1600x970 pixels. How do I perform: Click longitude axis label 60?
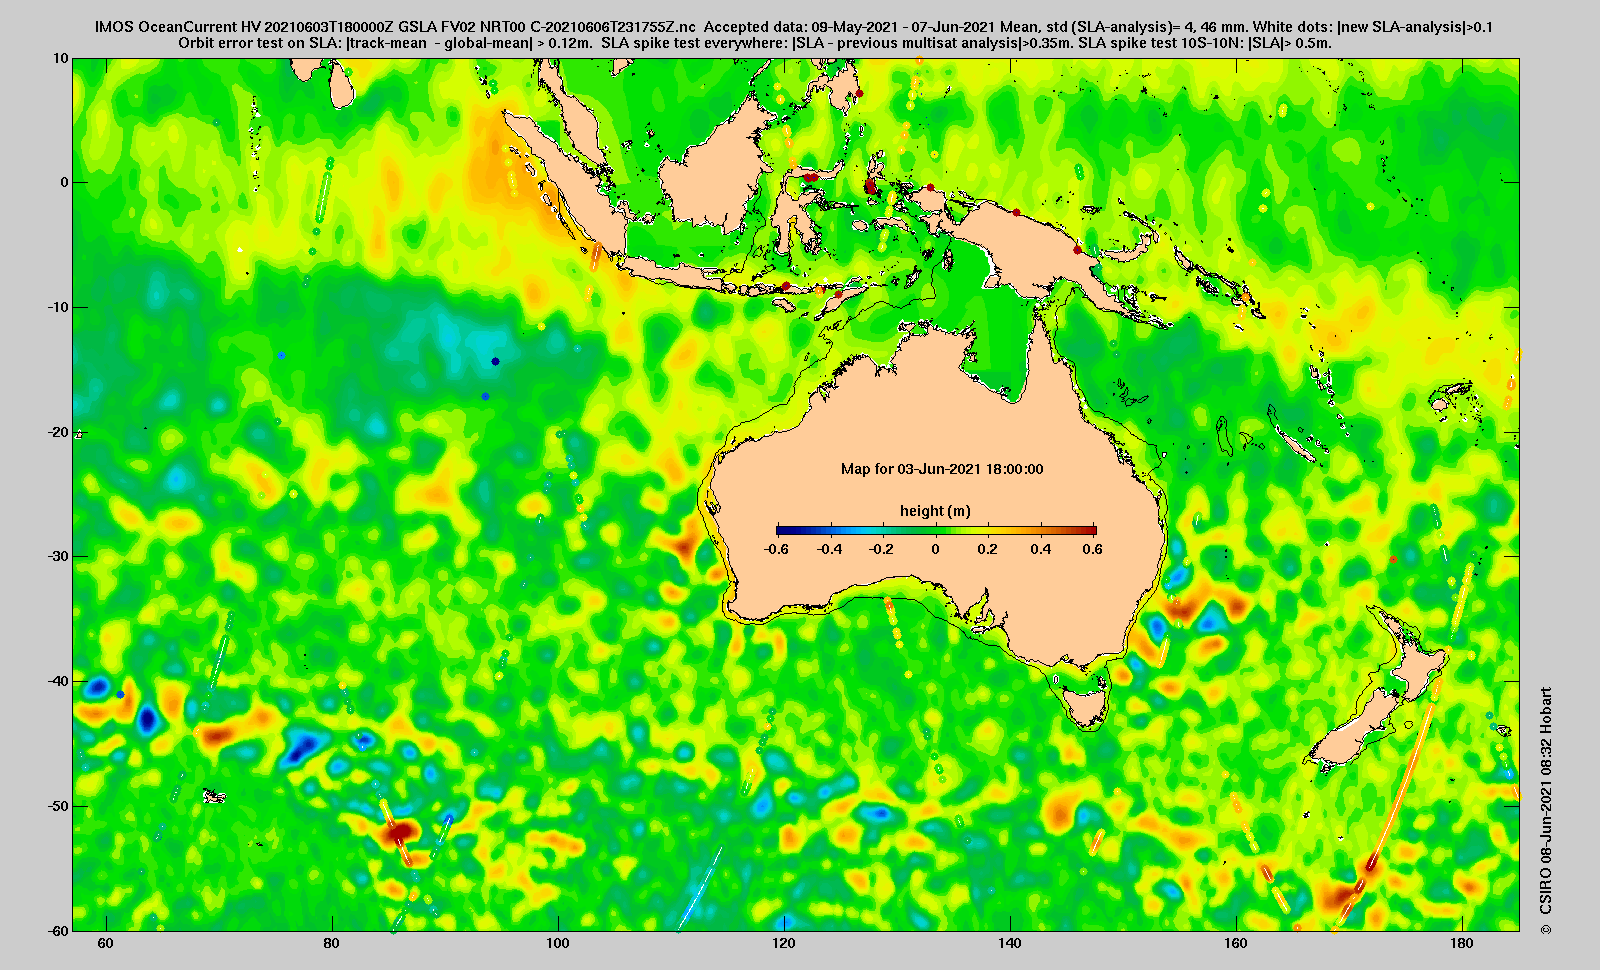[106, 944]
